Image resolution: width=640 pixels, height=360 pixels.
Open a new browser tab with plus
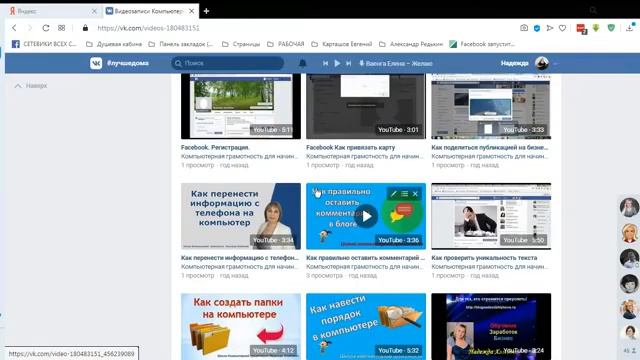(207, 11)
